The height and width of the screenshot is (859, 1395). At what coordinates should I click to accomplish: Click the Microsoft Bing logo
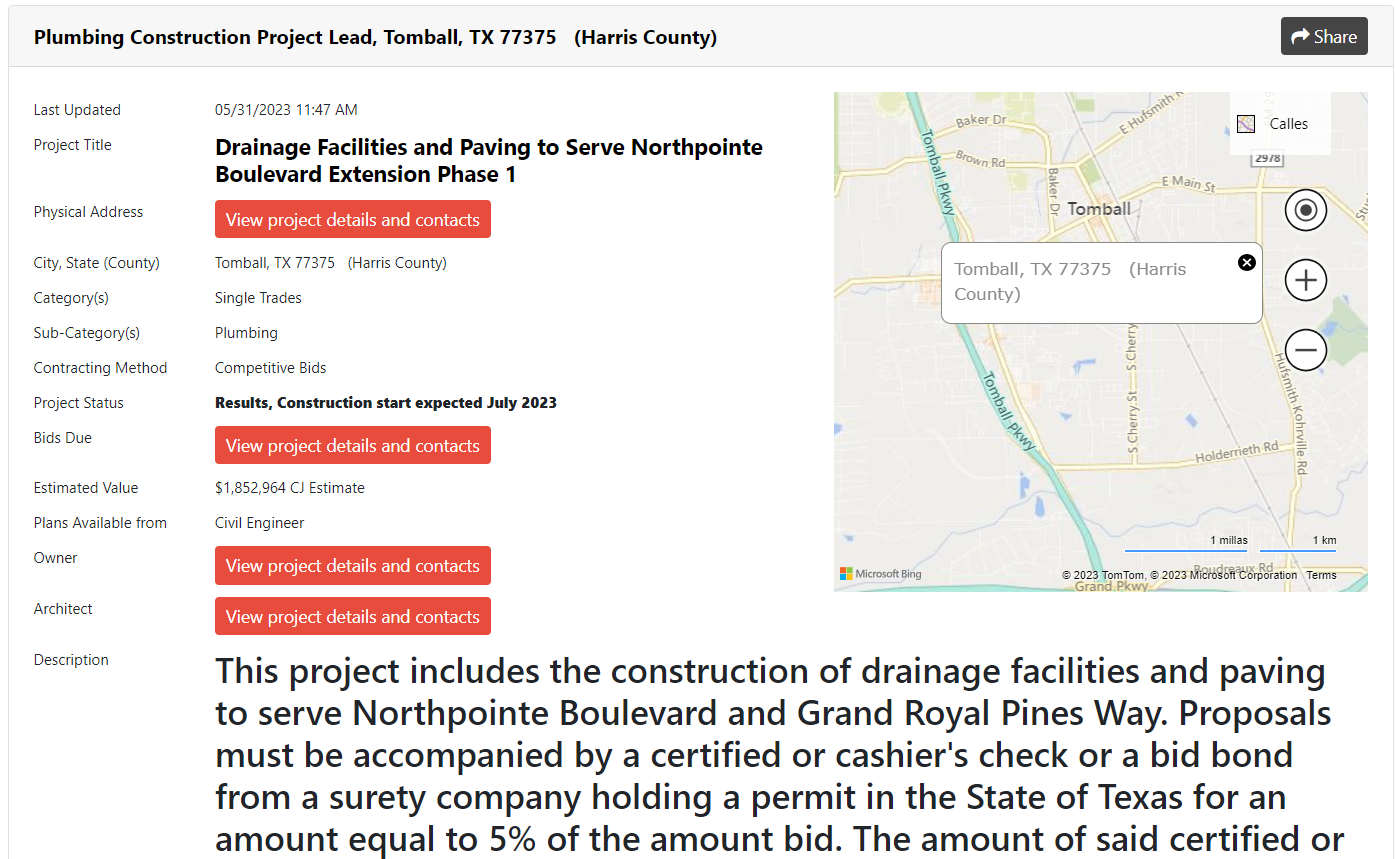[x=881, y=574]
